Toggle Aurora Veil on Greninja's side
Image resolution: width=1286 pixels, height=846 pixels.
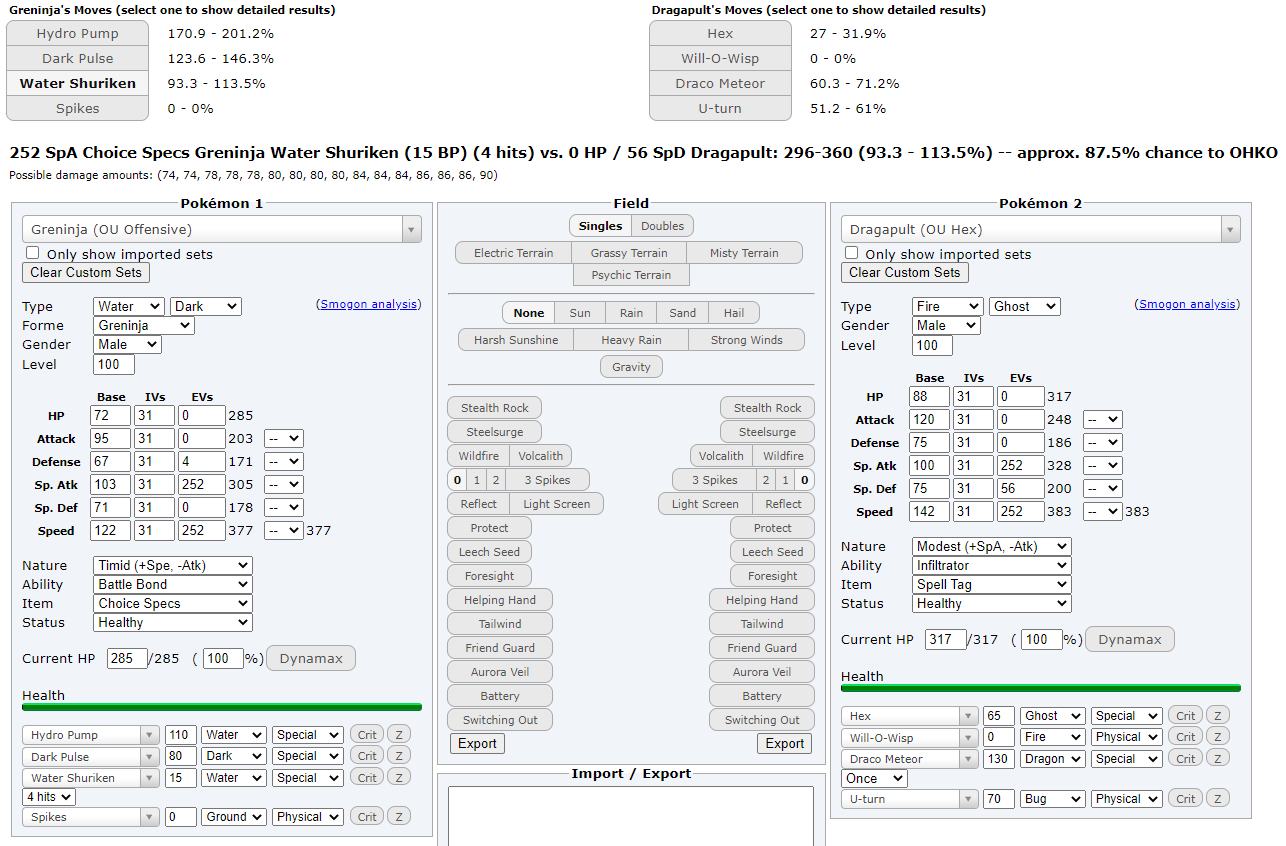pos(500,672)
